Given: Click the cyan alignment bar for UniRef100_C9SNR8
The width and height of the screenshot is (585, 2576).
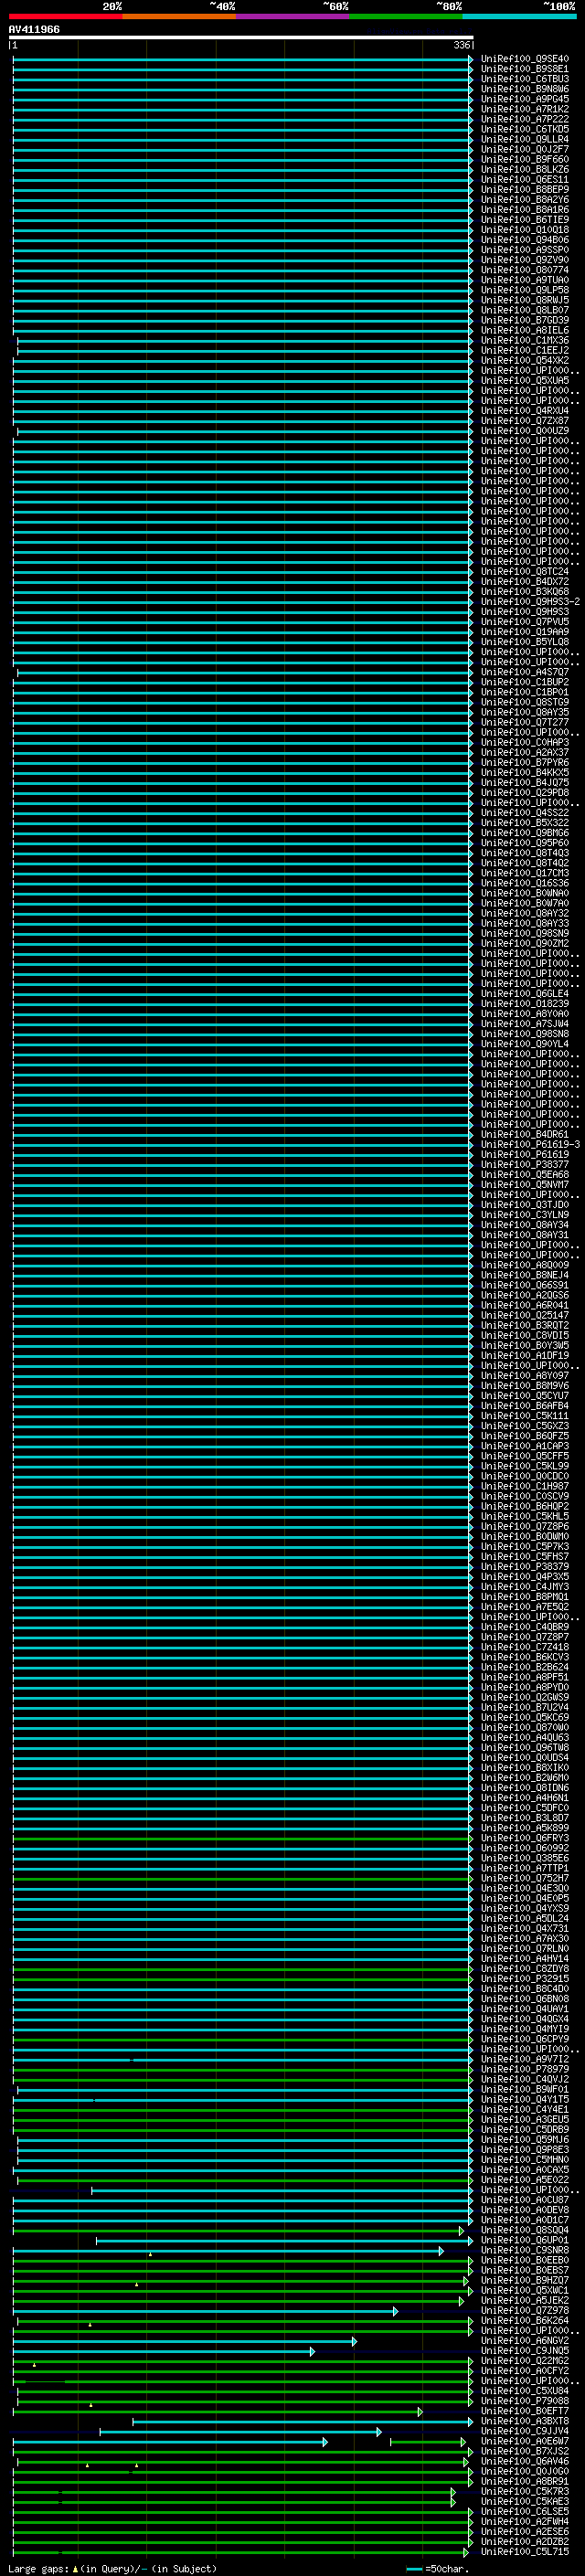Looking at the screenshot, I should [228, 2251].
